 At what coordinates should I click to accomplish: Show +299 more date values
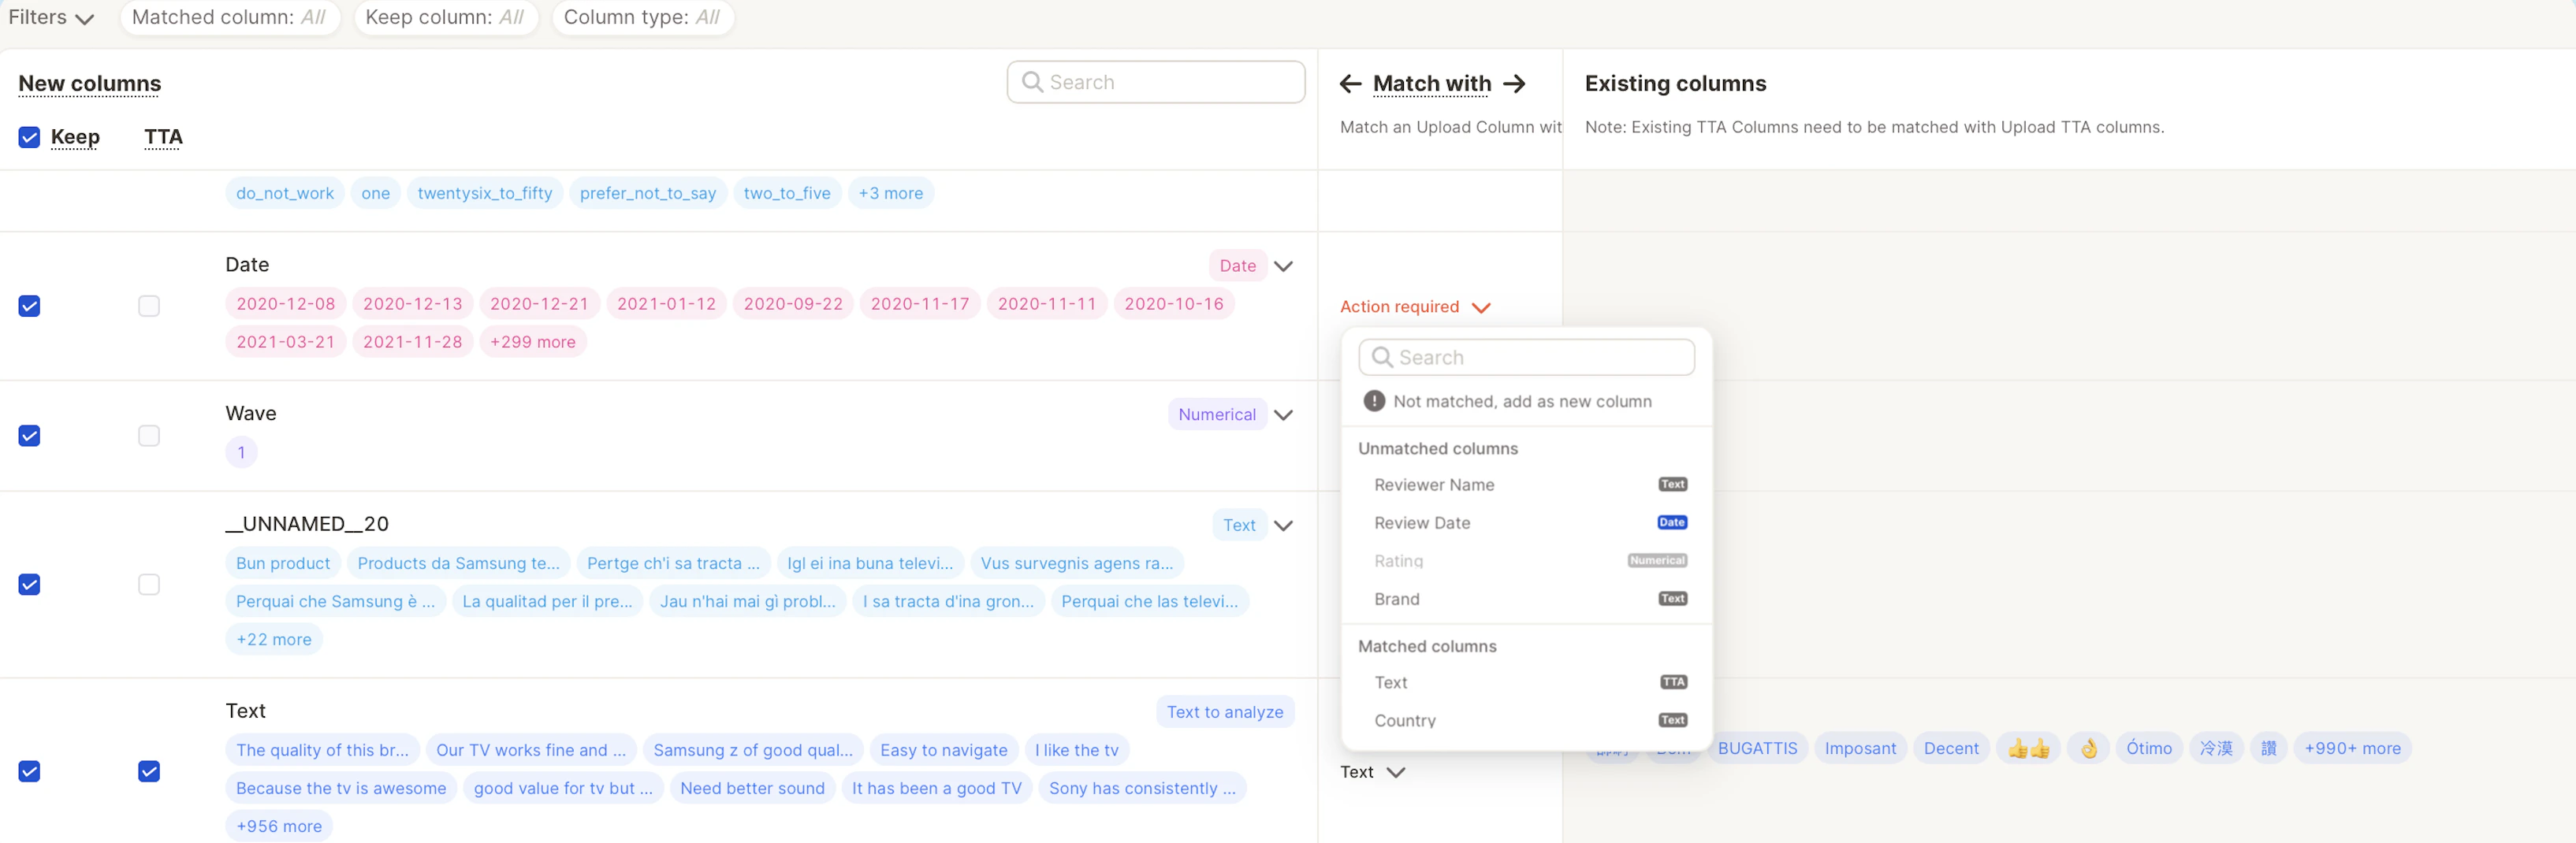532,342
